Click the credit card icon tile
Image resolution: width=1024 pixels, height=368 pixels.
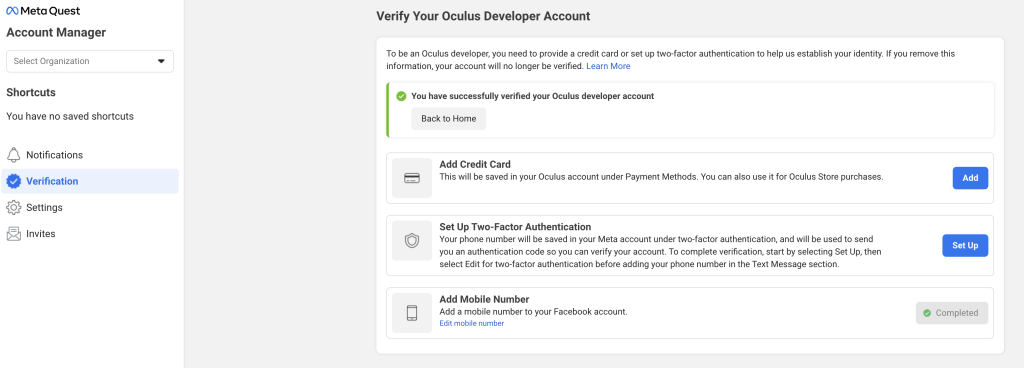(x=412, y=178)
